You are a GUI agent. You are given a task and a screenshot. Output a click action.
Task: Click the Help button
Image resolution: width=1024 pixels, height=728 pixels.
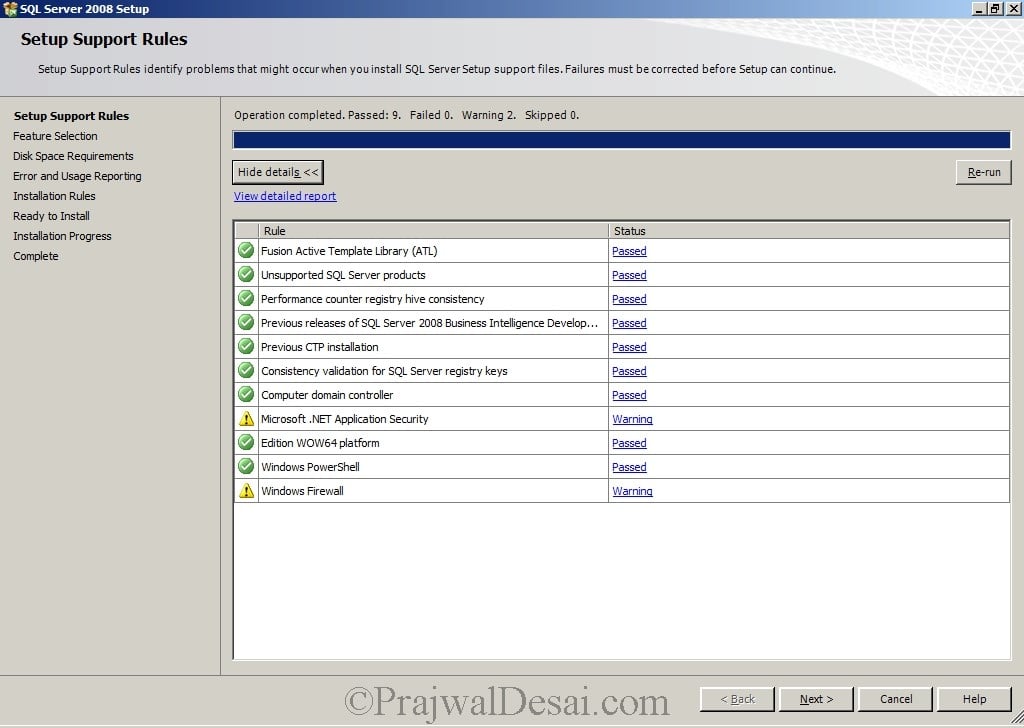[x=974, y=699]
